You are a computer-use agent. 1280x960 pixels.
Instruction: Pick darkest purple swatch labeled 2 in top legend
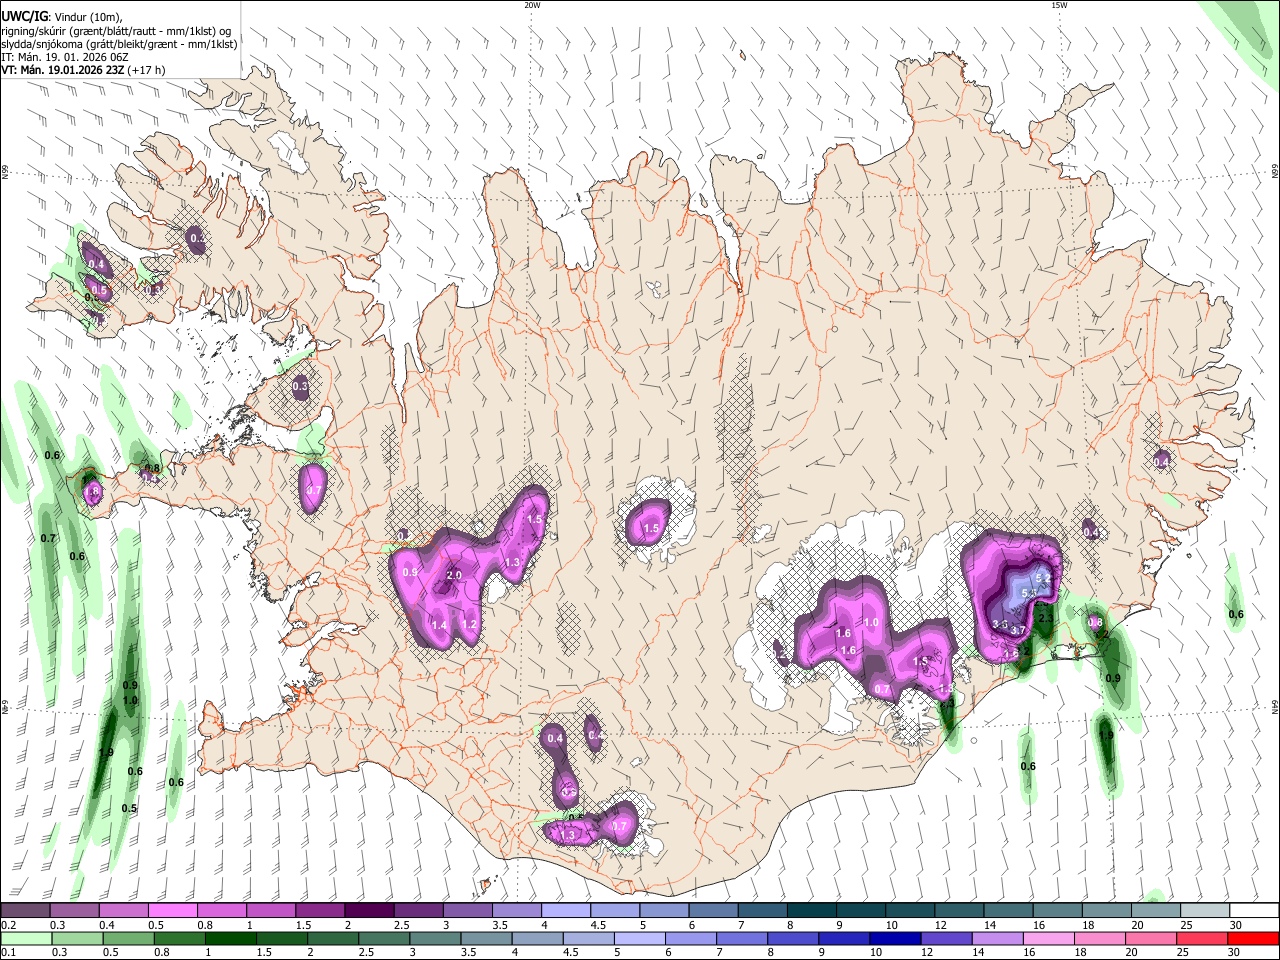pos(368,910)
